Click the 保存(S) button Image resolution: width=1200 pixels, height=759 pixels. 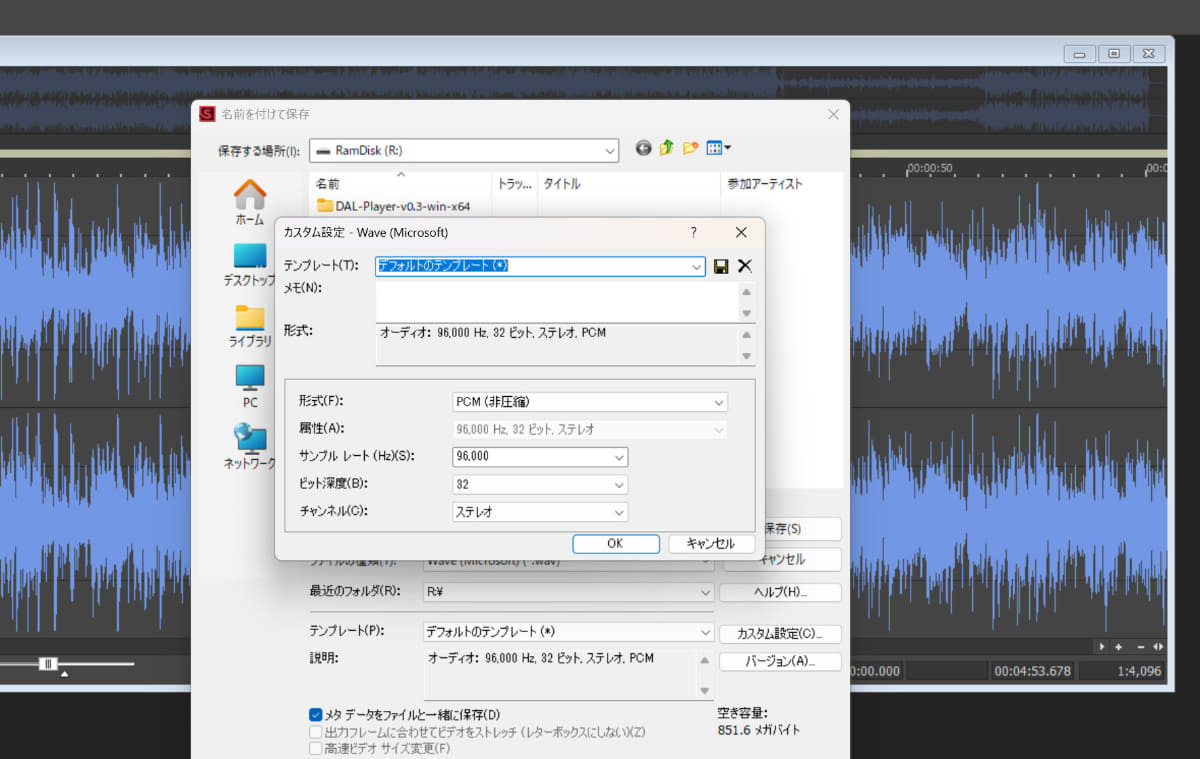[x=781, y=528]
